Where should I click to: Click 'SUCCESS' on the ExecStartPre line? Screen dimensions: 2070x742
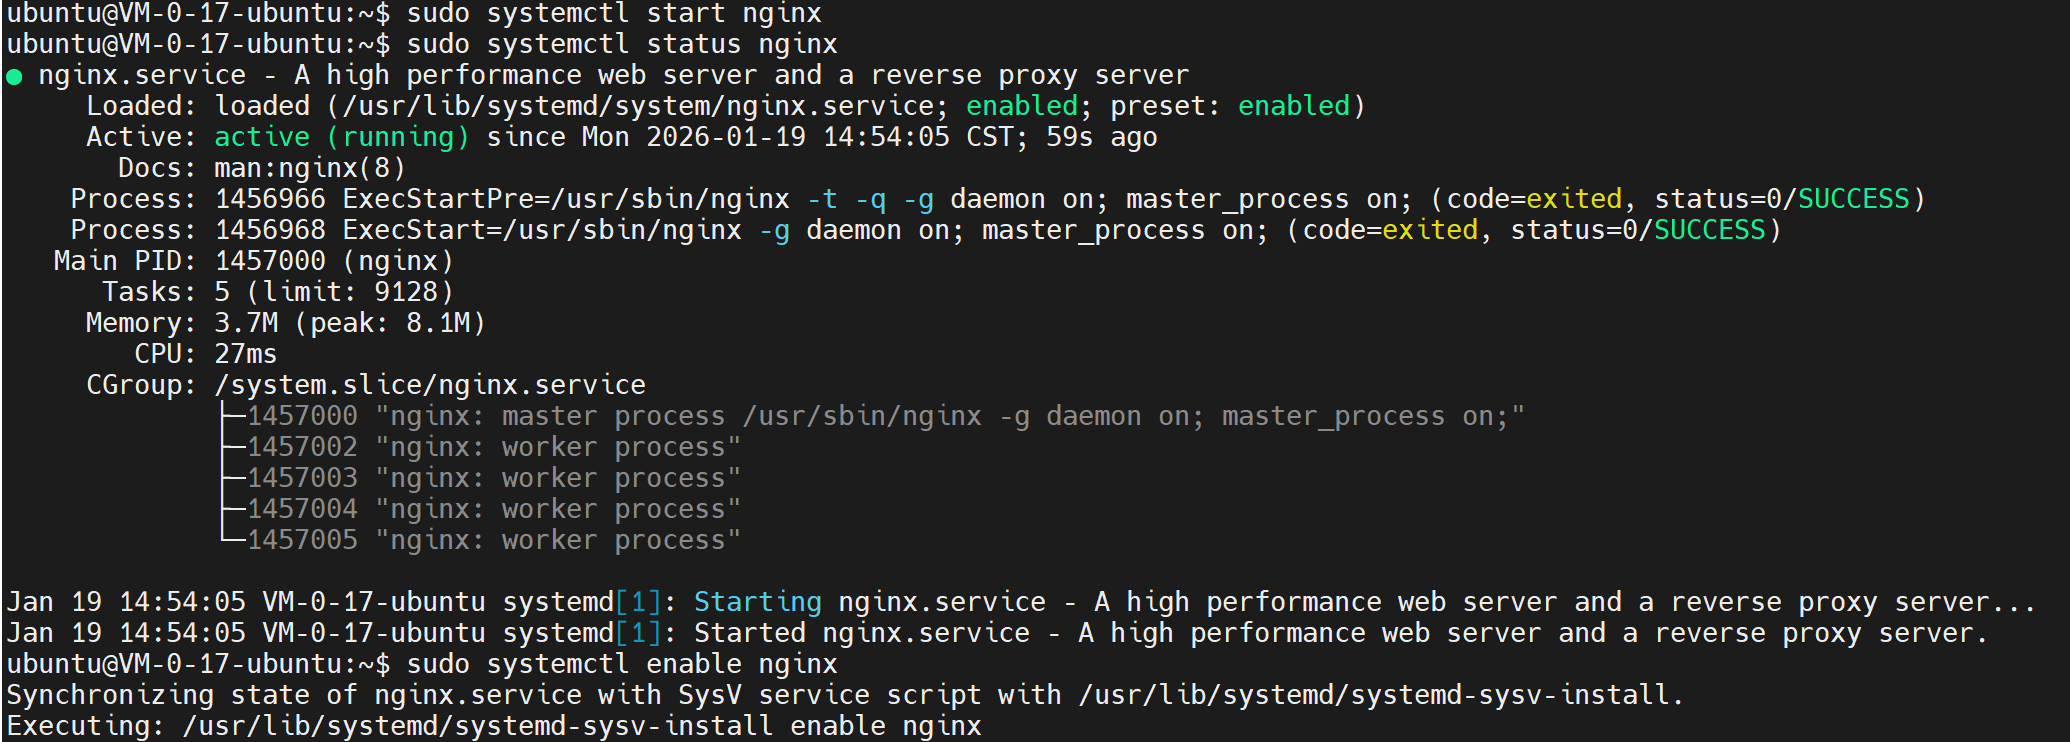pos(1854,199)
